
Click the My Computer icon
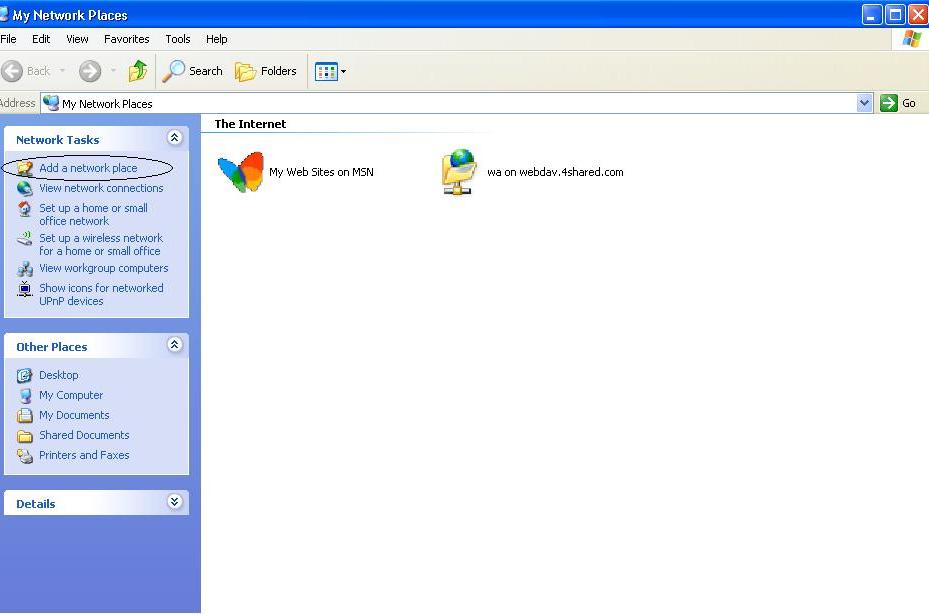(24, 395)
